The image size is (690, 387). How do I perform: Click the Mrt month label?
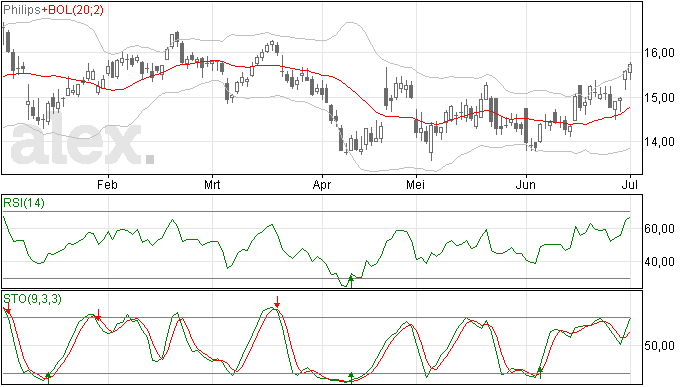click(212, 184)
